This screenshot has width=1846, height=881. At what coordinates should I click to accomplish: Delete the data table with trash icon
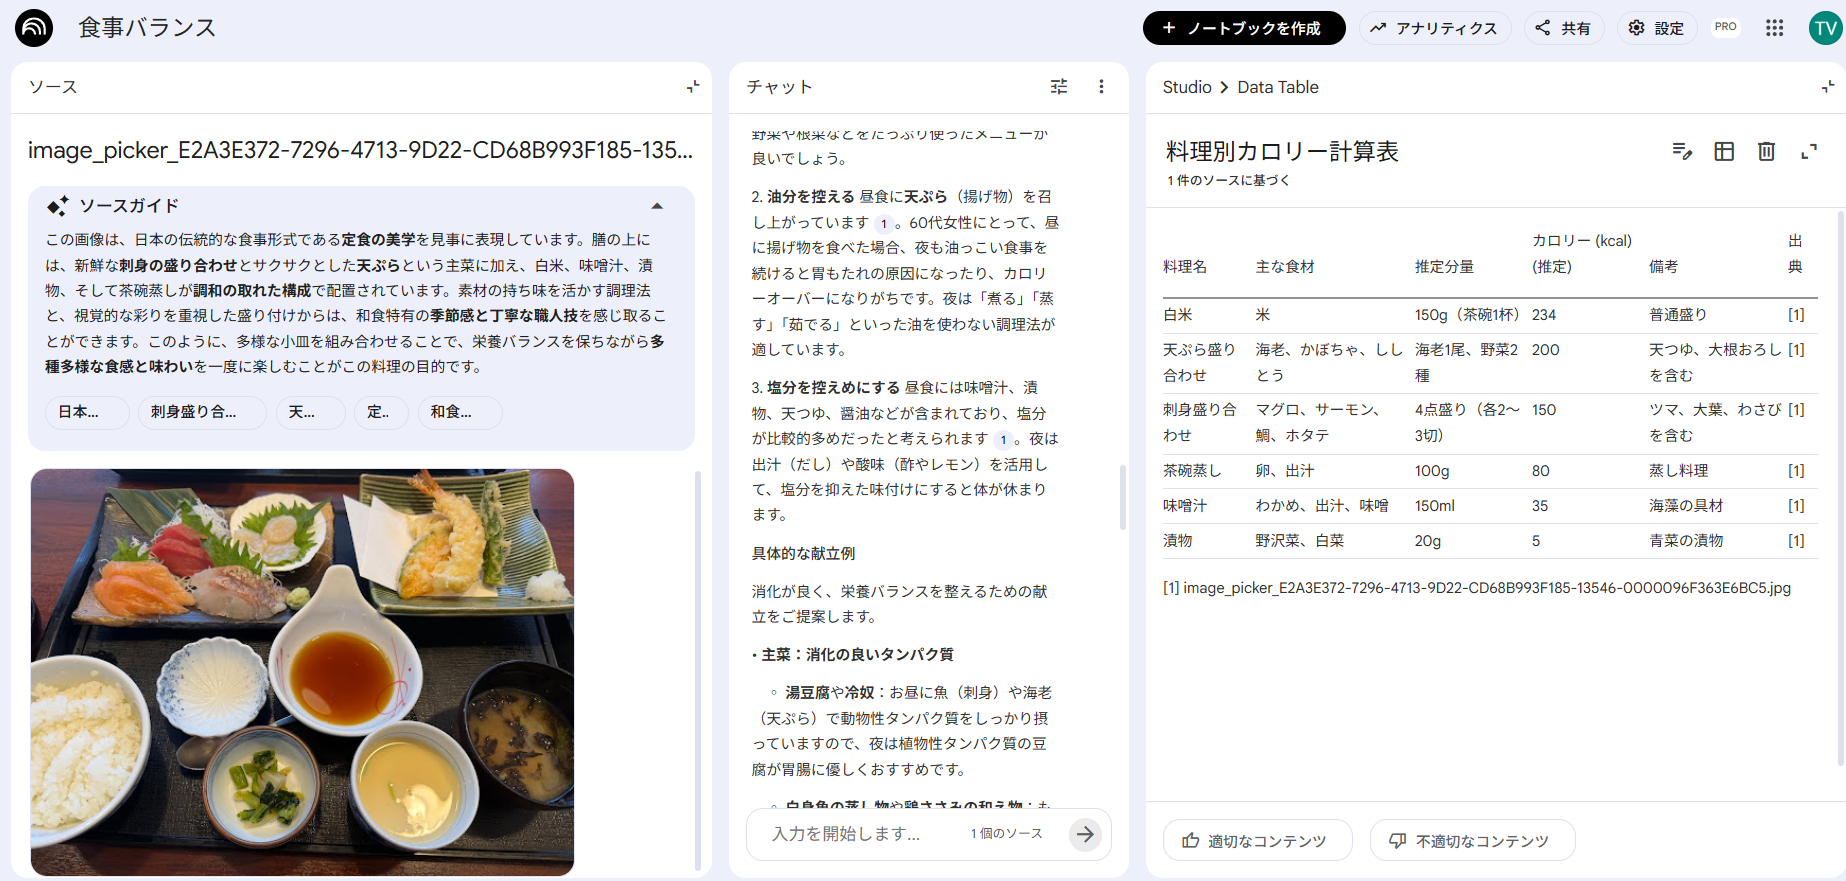pyautogui.click(x=1766, y=152)
